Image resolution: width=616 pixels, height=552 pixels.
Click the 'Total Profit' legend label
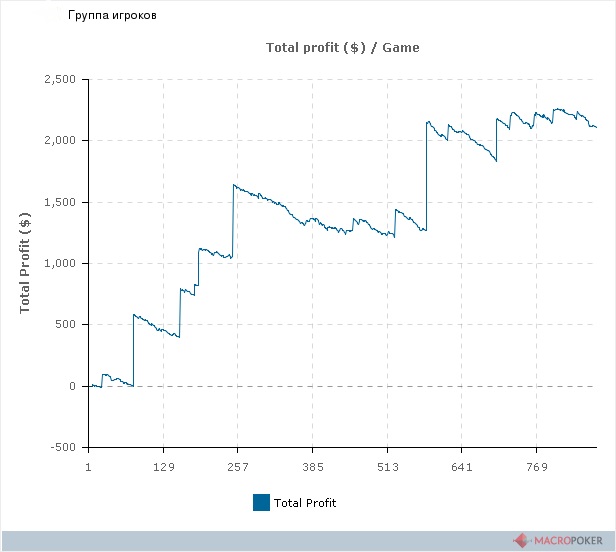[x=305, y=503]
